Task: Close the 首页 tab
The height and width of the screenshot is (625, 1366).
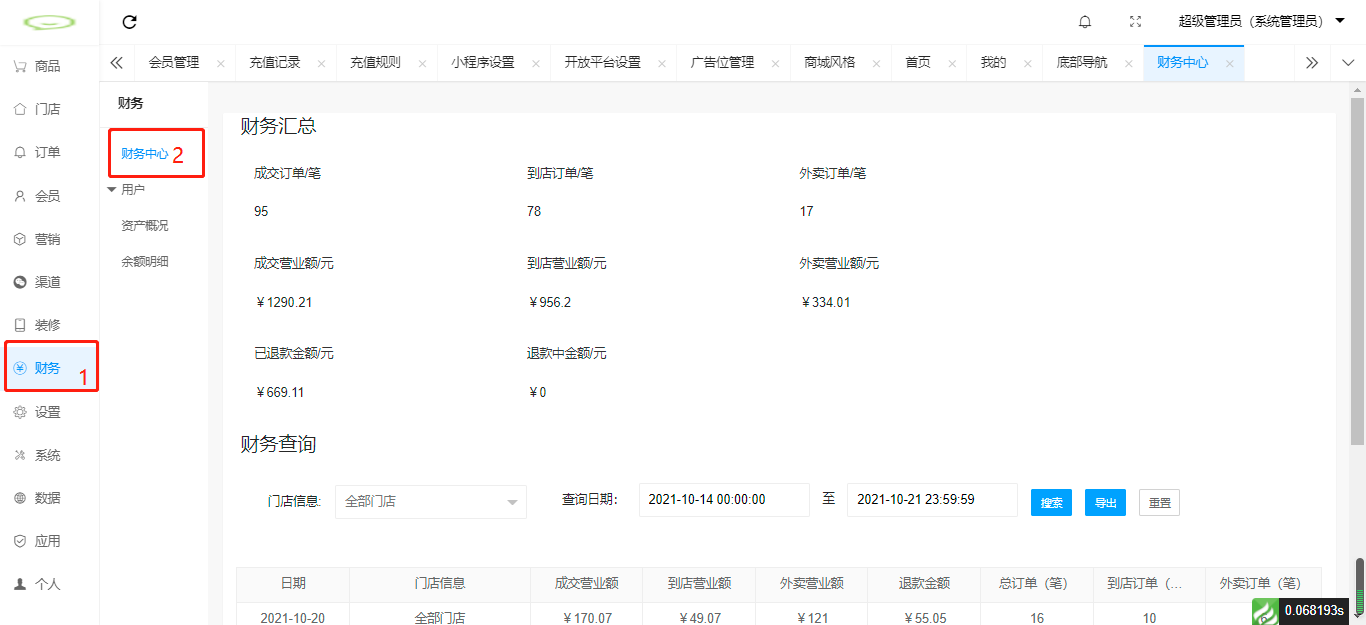Action: click(x=952, y=63)
